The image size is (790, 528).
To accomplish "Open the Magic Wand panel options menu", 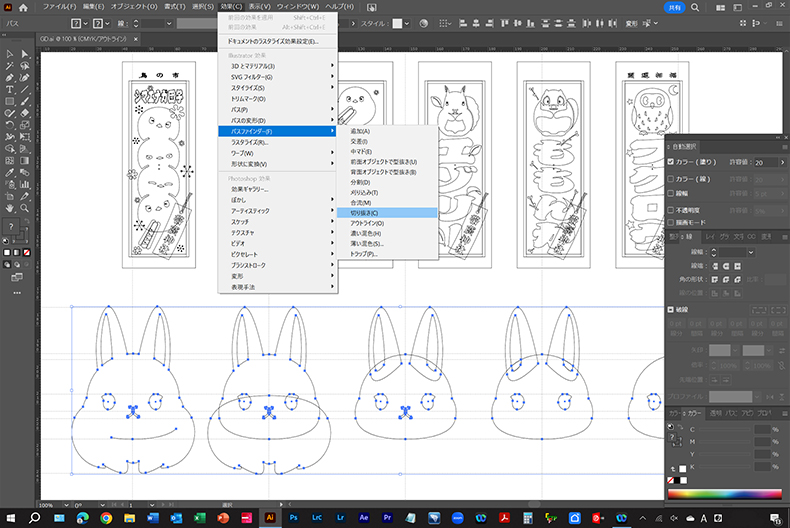I will point(784,147).
